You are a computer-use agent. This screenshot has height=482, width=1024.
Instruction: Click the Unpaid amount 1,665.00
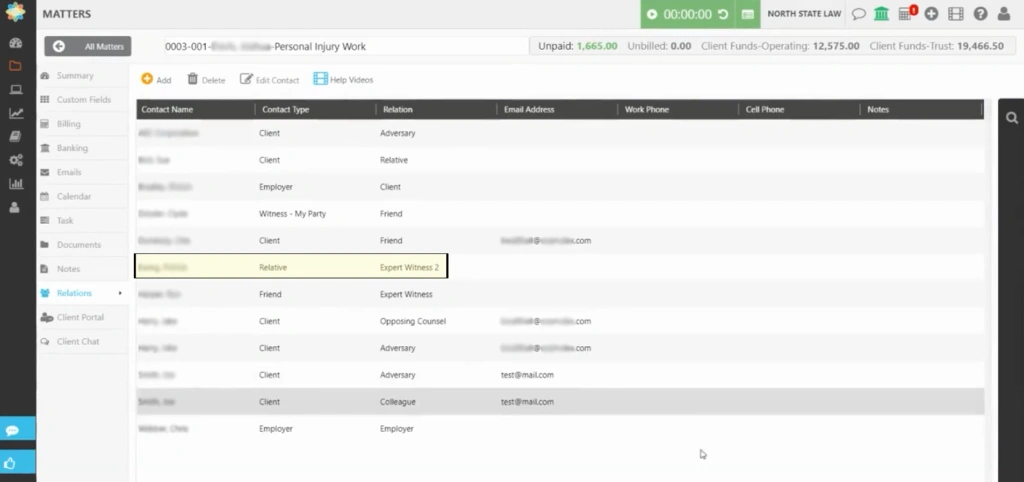coord(597,46)
